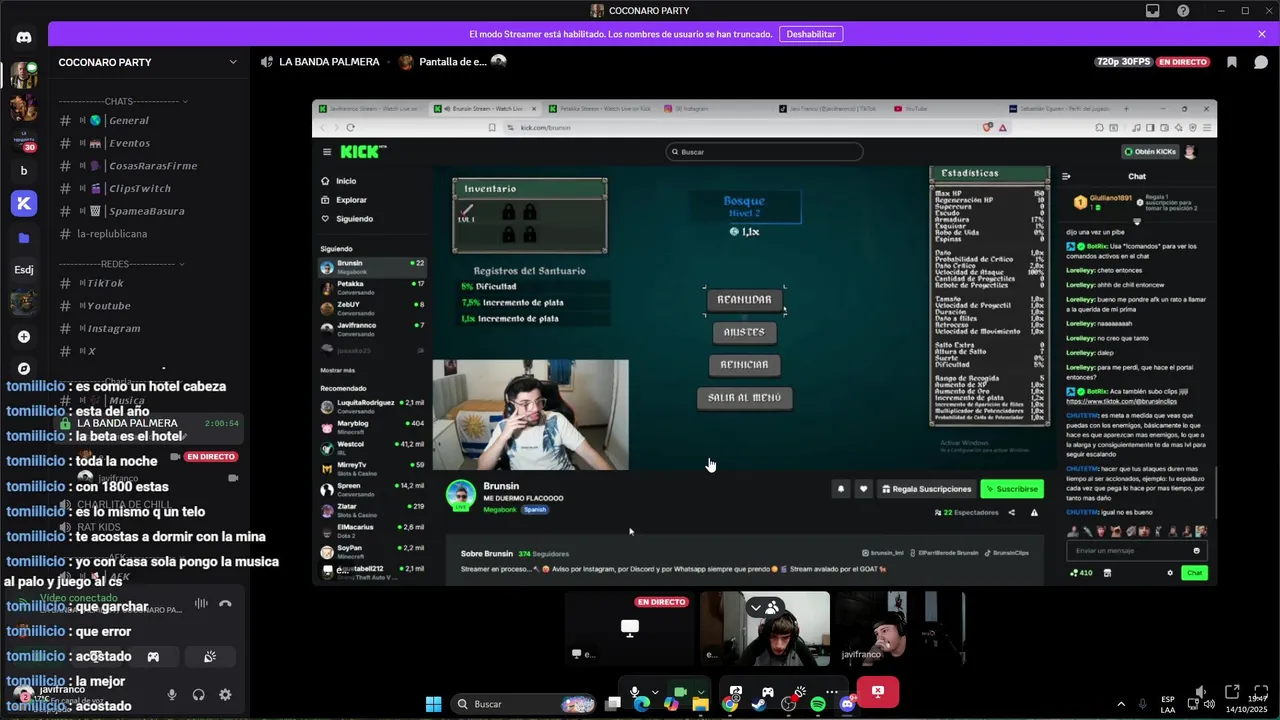Click REINICIAR in the game menu
The height and width of the screenshot is (720, 1280).
744,365
